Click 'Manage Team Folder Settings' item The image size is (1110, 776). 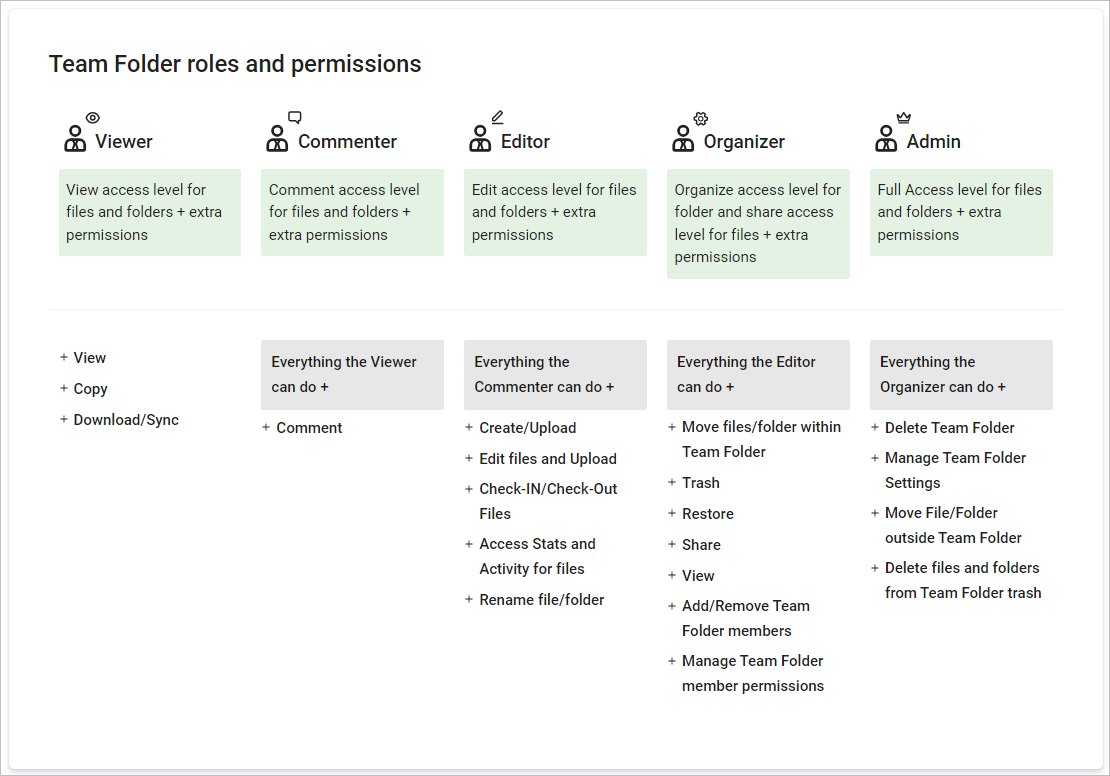click(x=955, y=470)
